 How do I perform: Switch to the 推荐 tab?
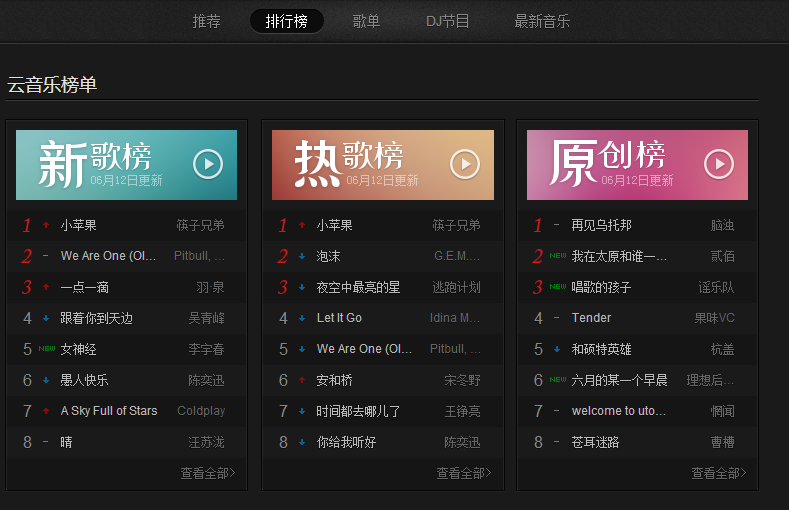207,21
